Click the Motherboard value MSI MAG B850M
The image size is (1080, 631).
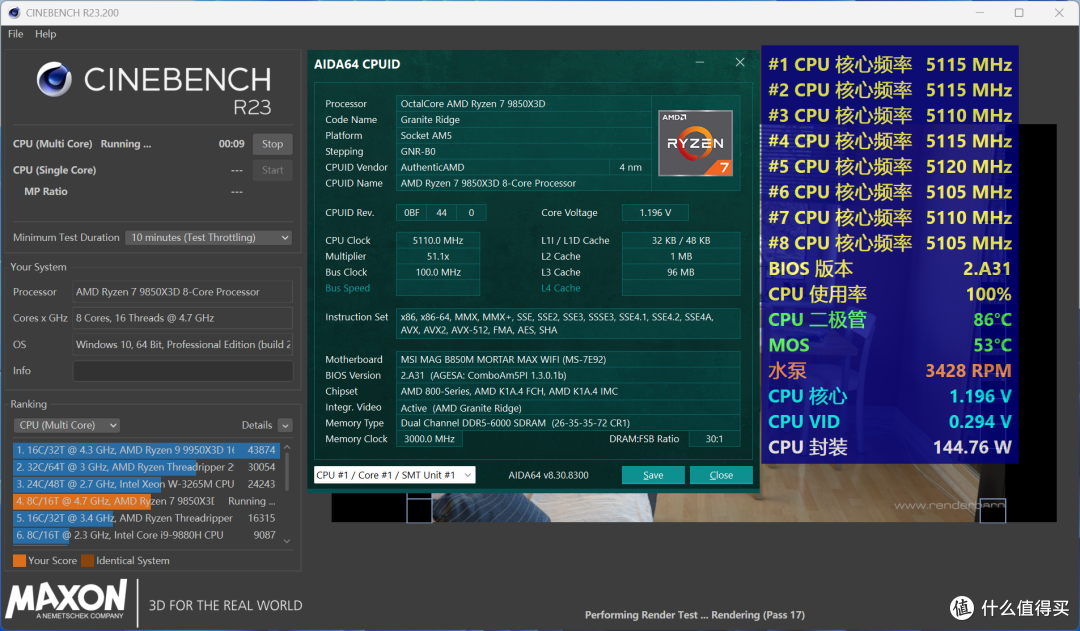point(568,360)
